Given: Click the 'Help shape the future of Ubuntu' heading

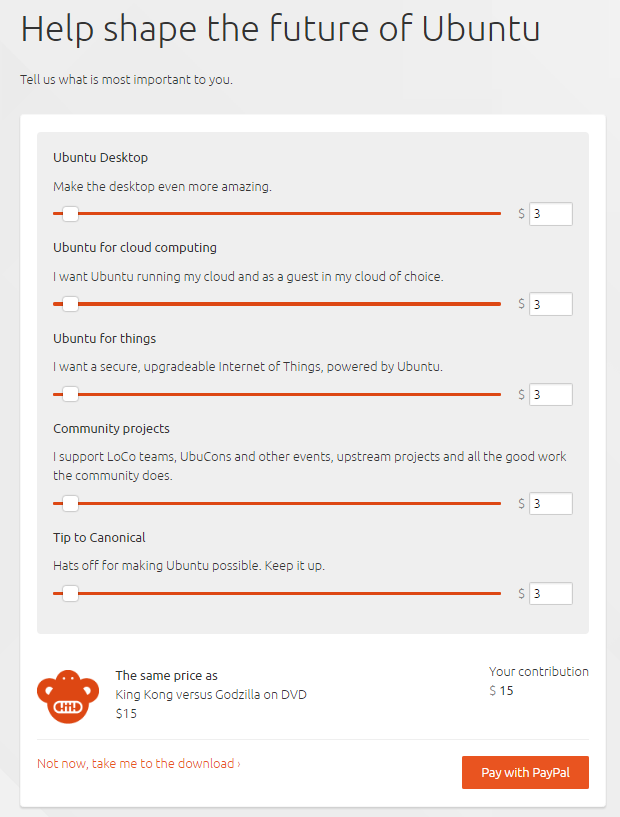Looking at the screenshot, I should click(280, 29).
